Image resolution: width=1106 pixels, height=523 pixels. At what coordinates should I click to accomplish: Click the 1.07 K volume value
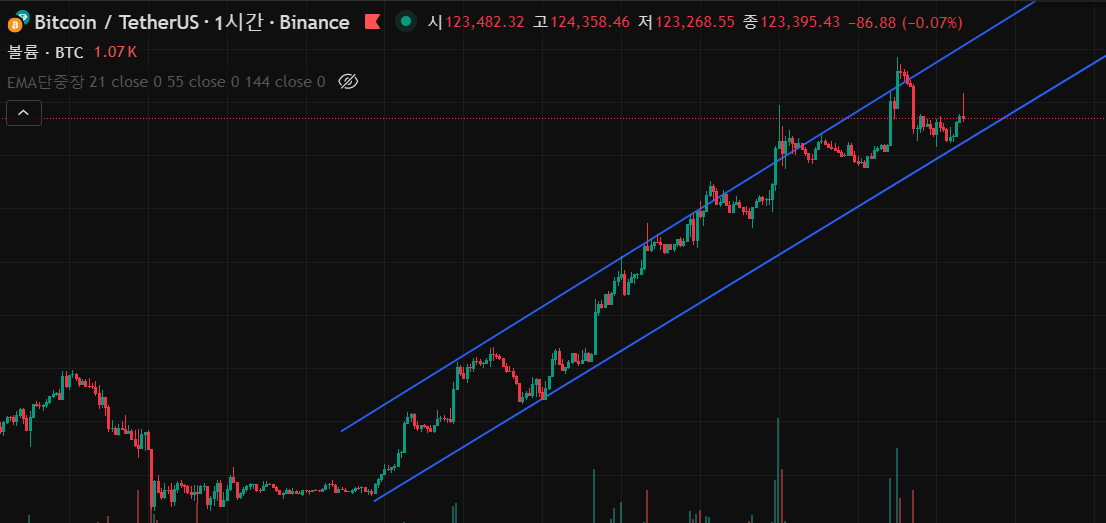[115, 52]
